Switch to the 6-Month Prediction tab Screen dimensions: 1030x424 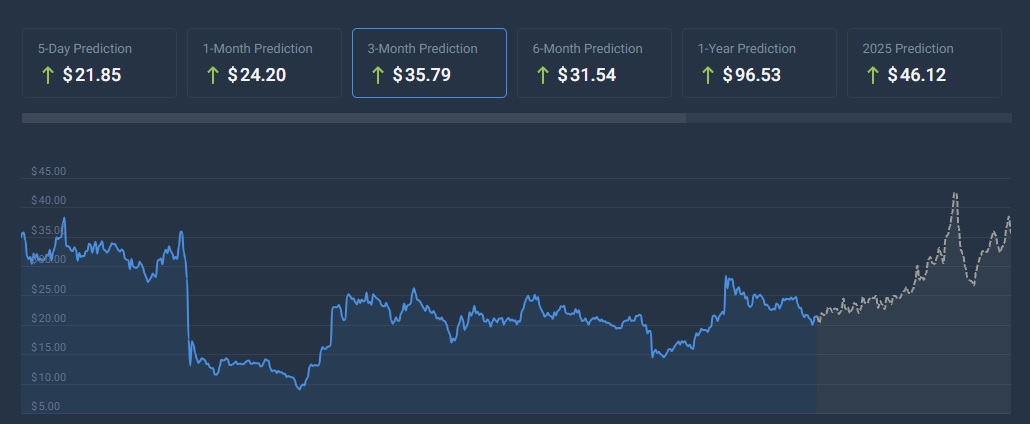click(594, 63)
